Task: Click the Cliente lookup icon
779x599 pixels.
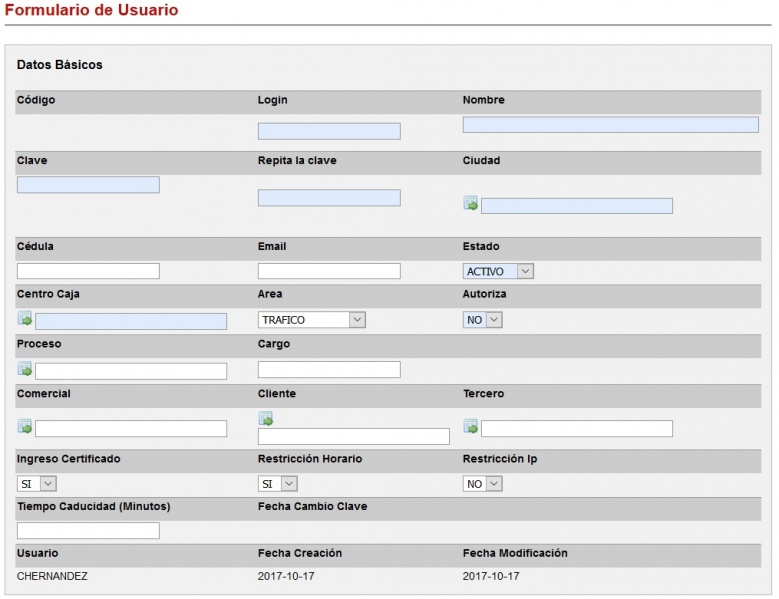Action: click(266, 418)
